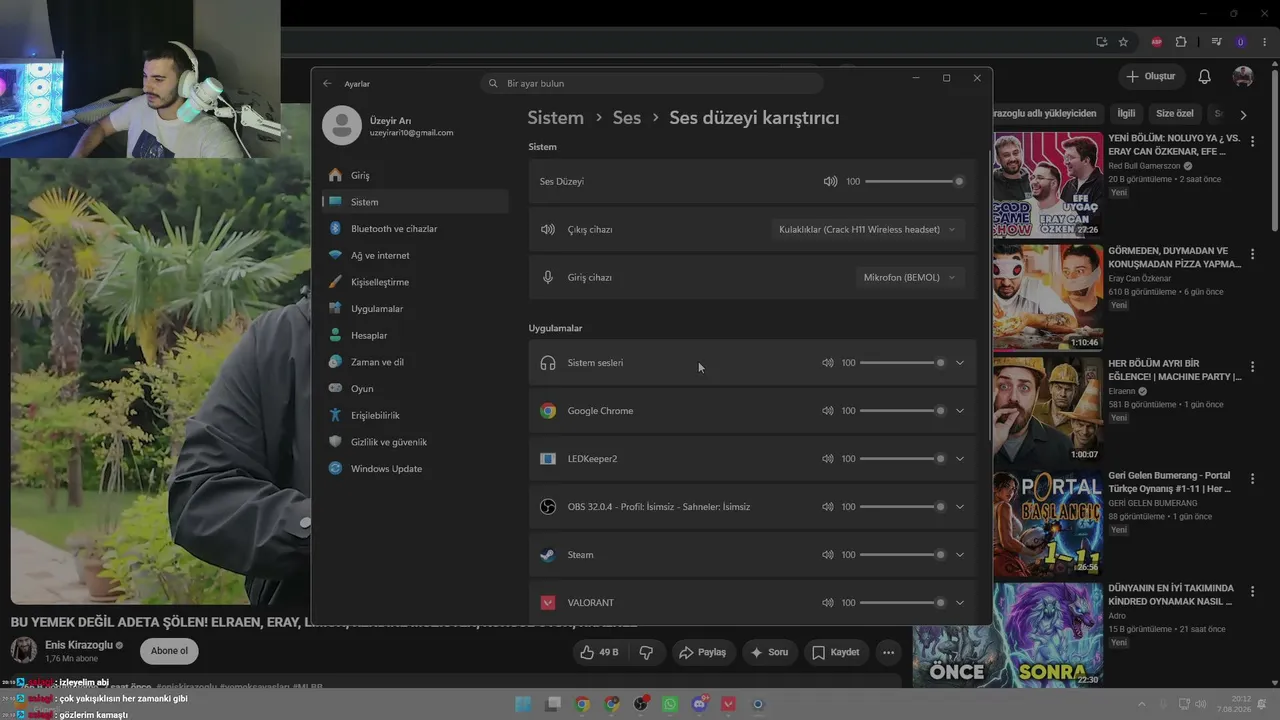Open WhatsApp from the taskbar

[x=670, y=704]
